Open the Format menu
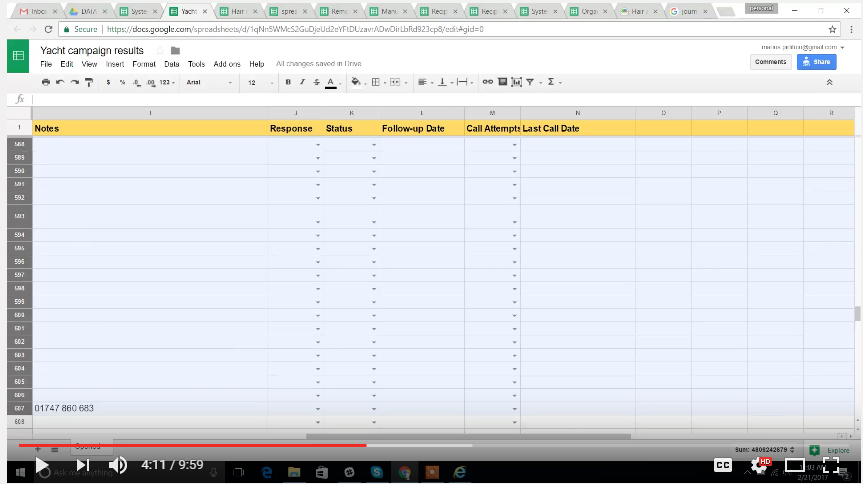 tap(144, 64)
